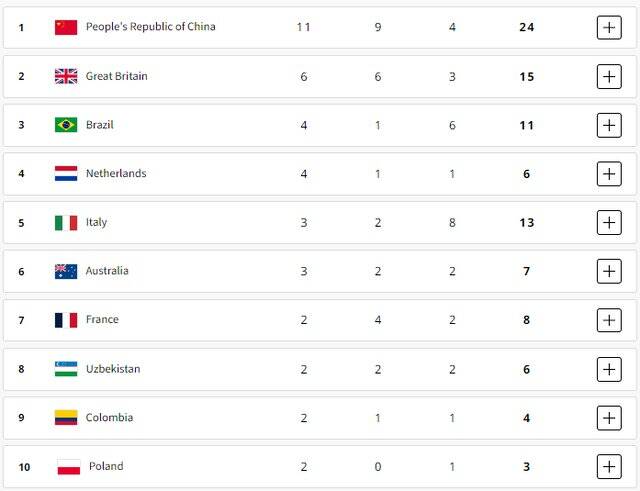Expand the France row
The height and width of the screenshot is (491, 640).
coord(608,320)
